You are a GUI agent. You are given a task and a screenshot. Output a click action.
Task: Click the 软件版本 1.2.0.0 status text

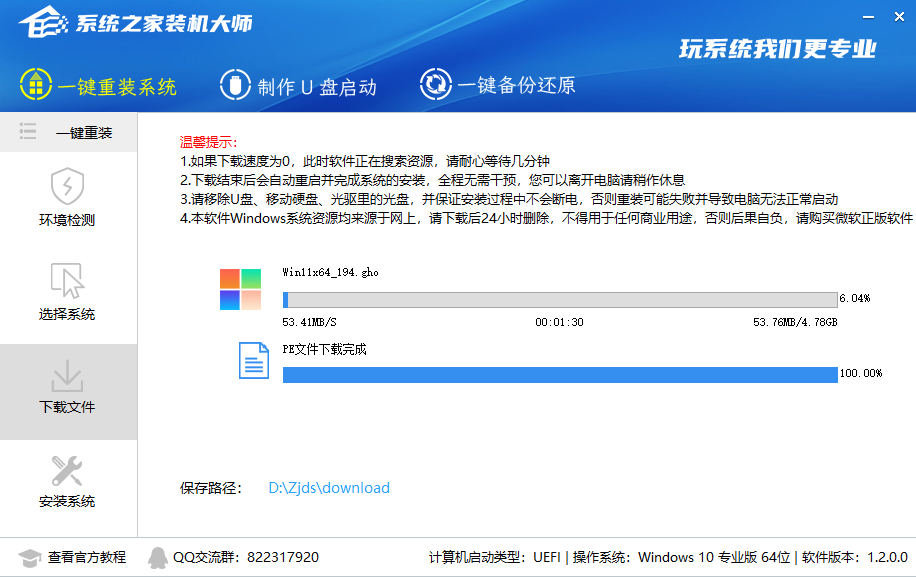(x=851, y=556)
